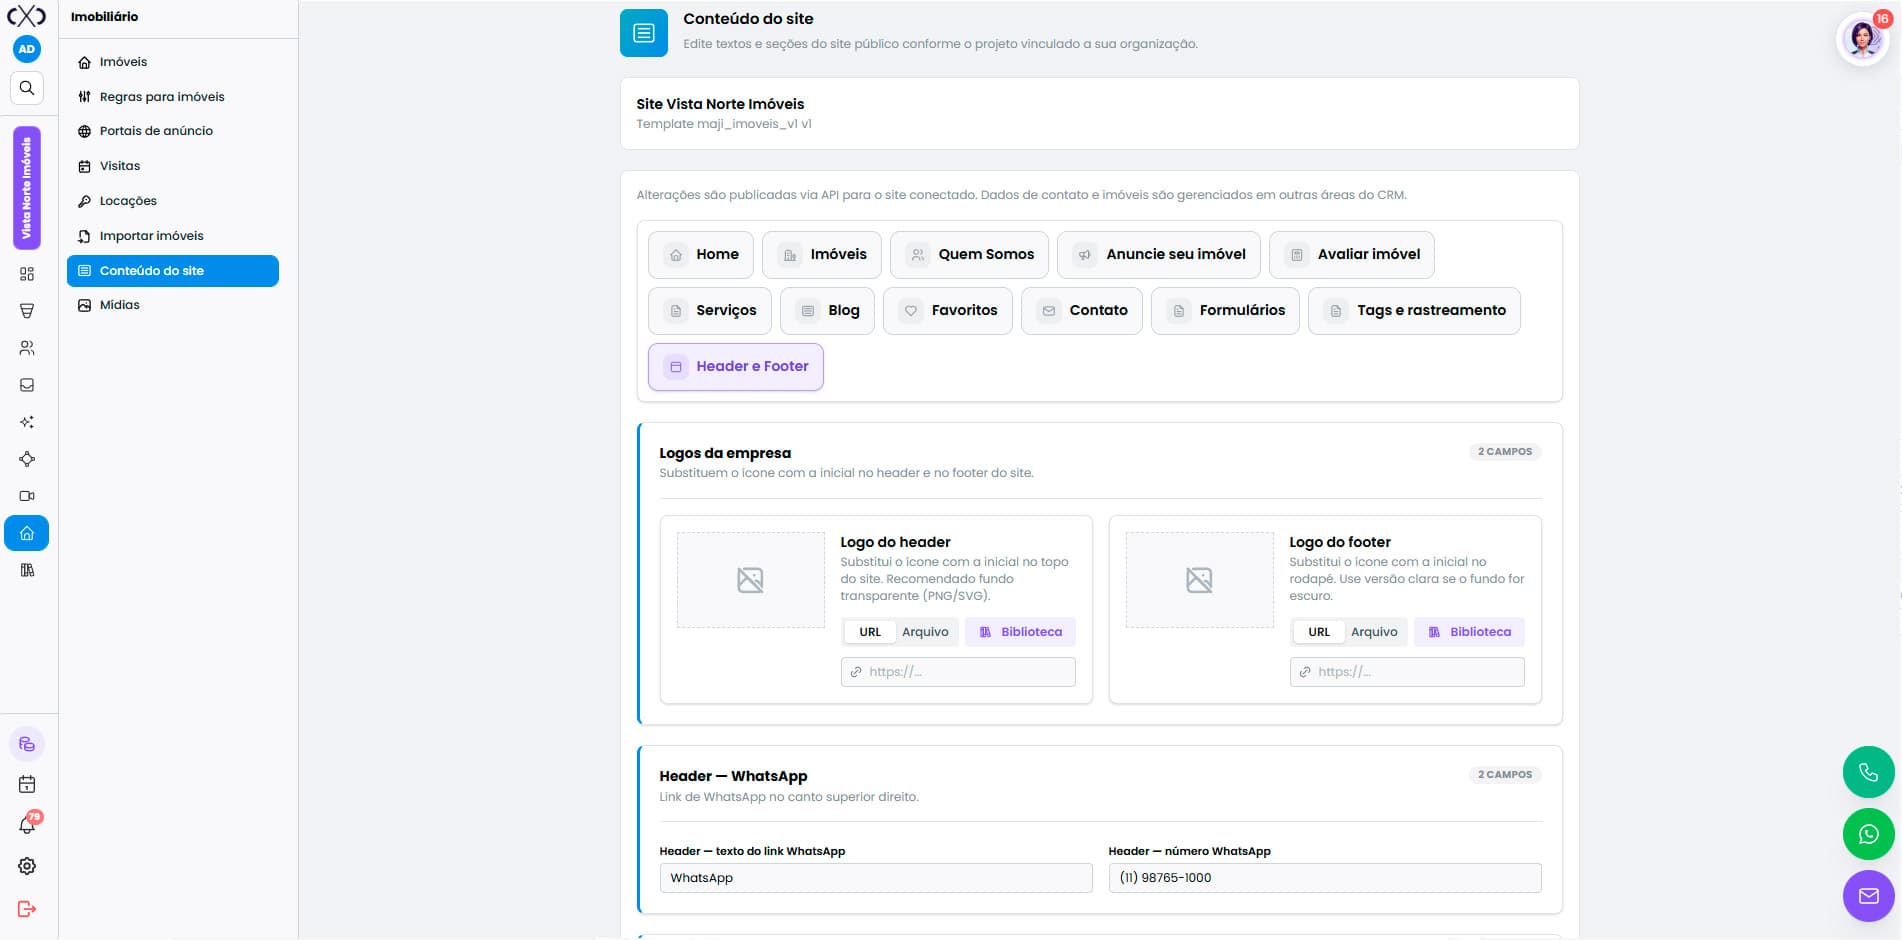Open the Blog content tab

(827, 311)
